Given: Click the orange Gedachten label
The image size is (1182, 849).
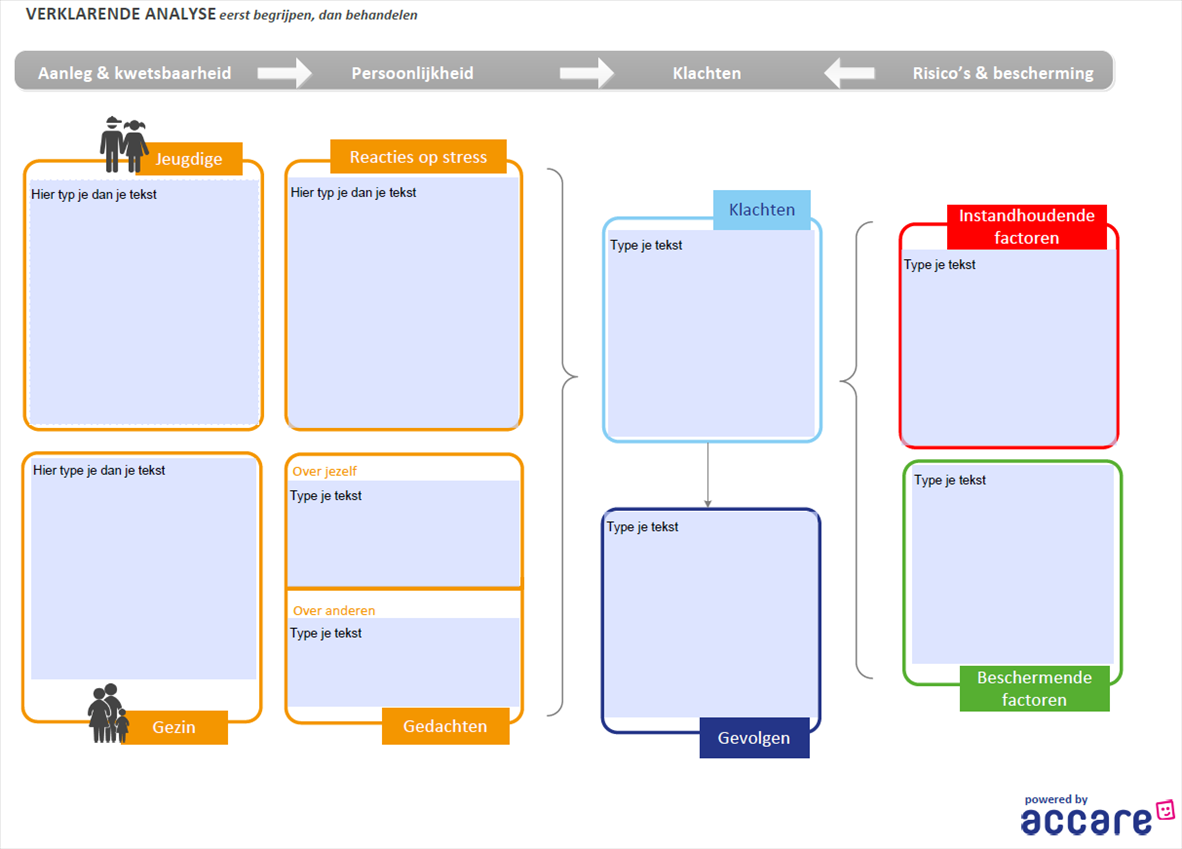Looking at the screenshot, I should click(x=445, y=727).
